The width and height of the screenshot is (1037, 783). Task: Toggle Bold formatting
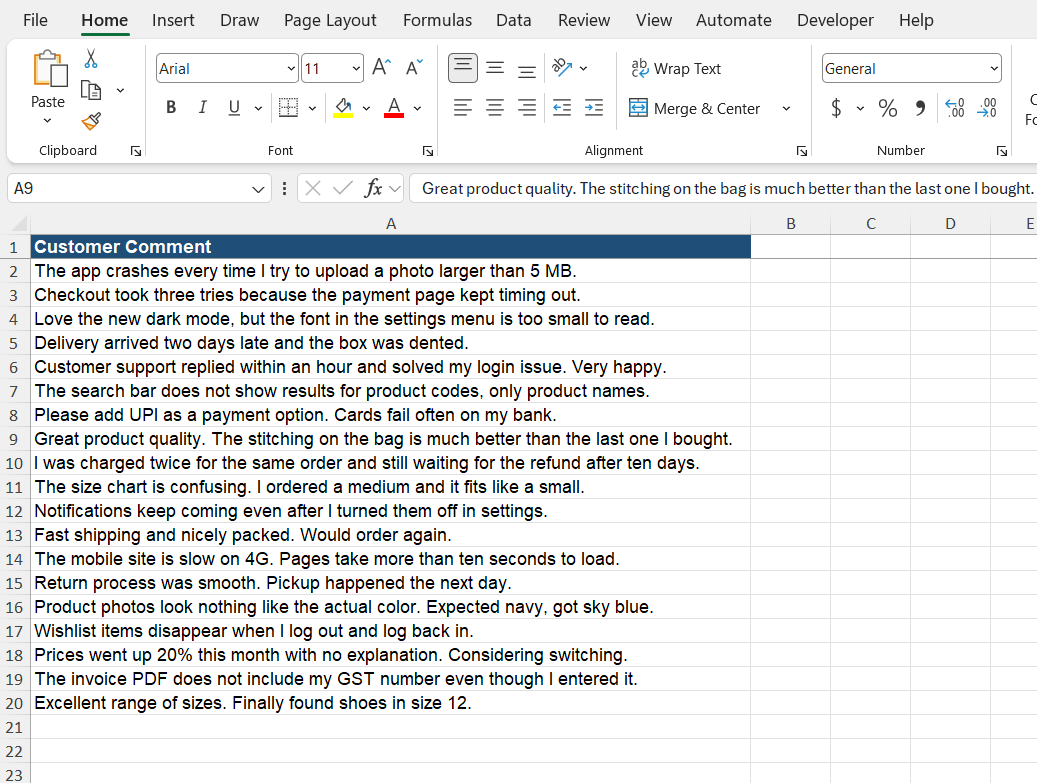pos(171,107)
